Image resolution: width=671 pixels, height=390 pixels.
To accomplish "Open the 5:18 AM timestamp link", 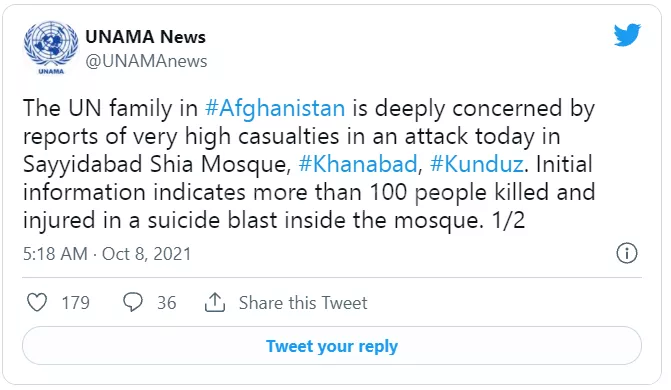I will 55,254.
